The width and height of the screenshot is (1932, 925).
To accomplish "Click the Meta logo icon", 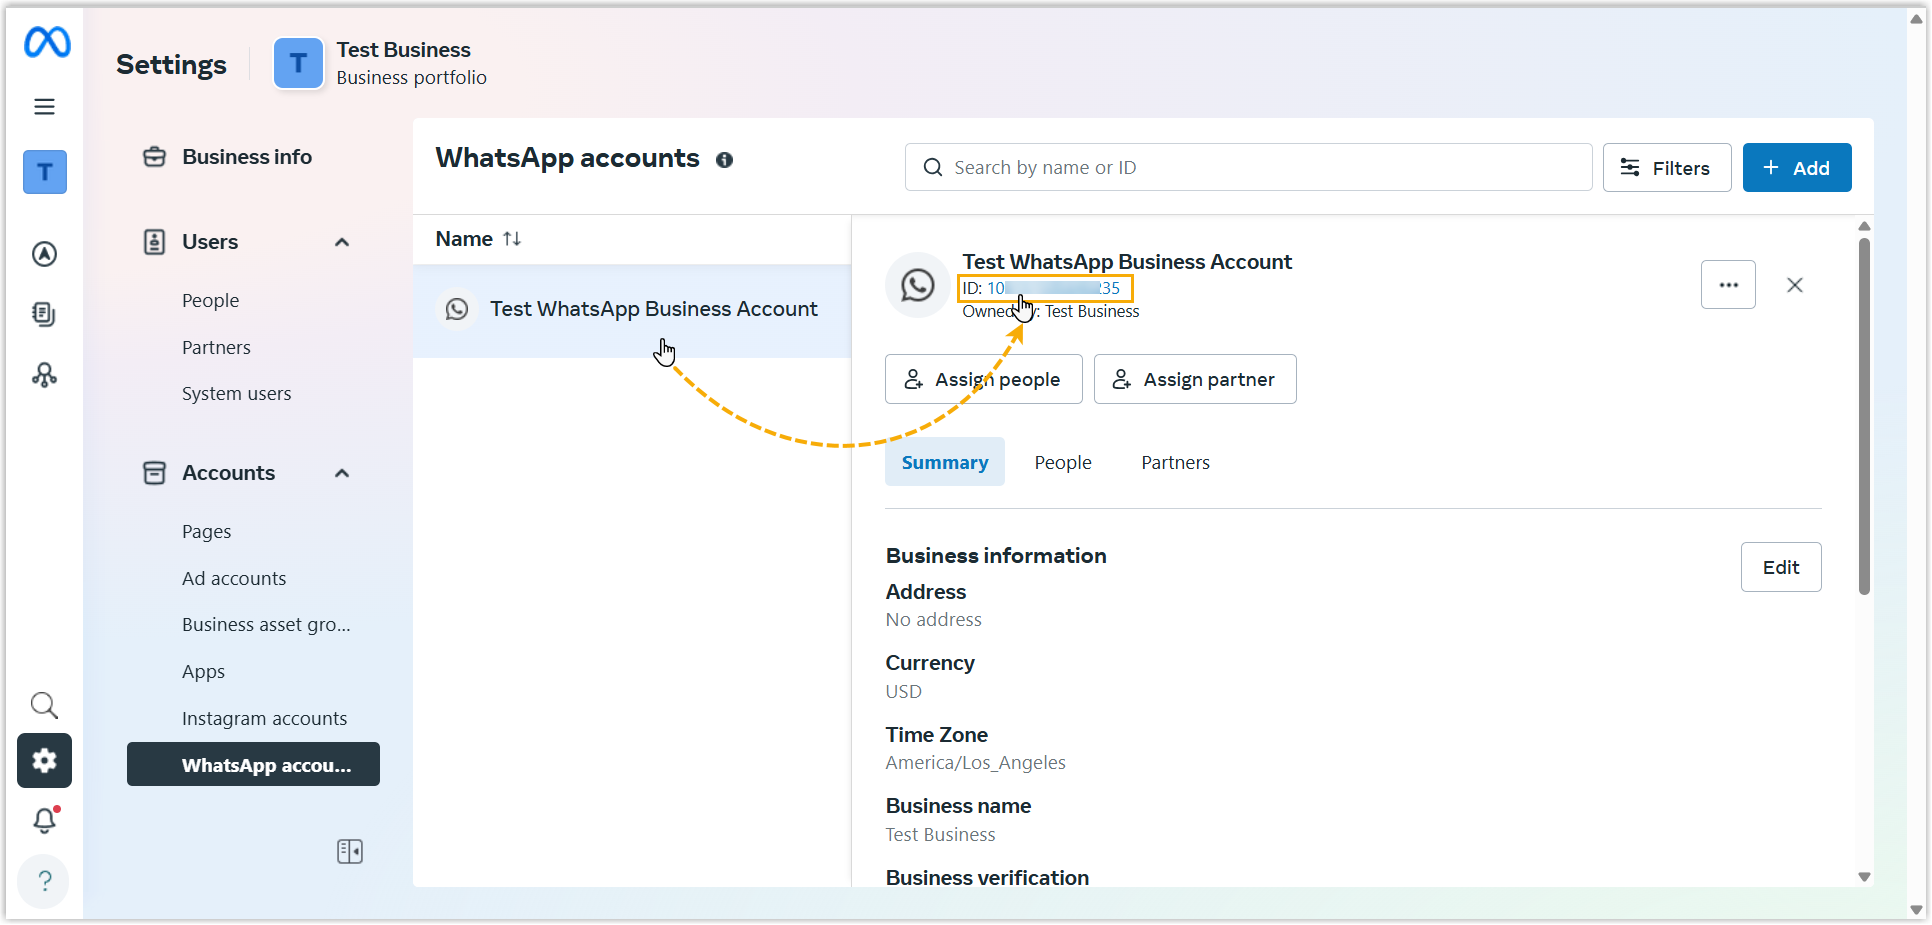I will click(47, 42).
